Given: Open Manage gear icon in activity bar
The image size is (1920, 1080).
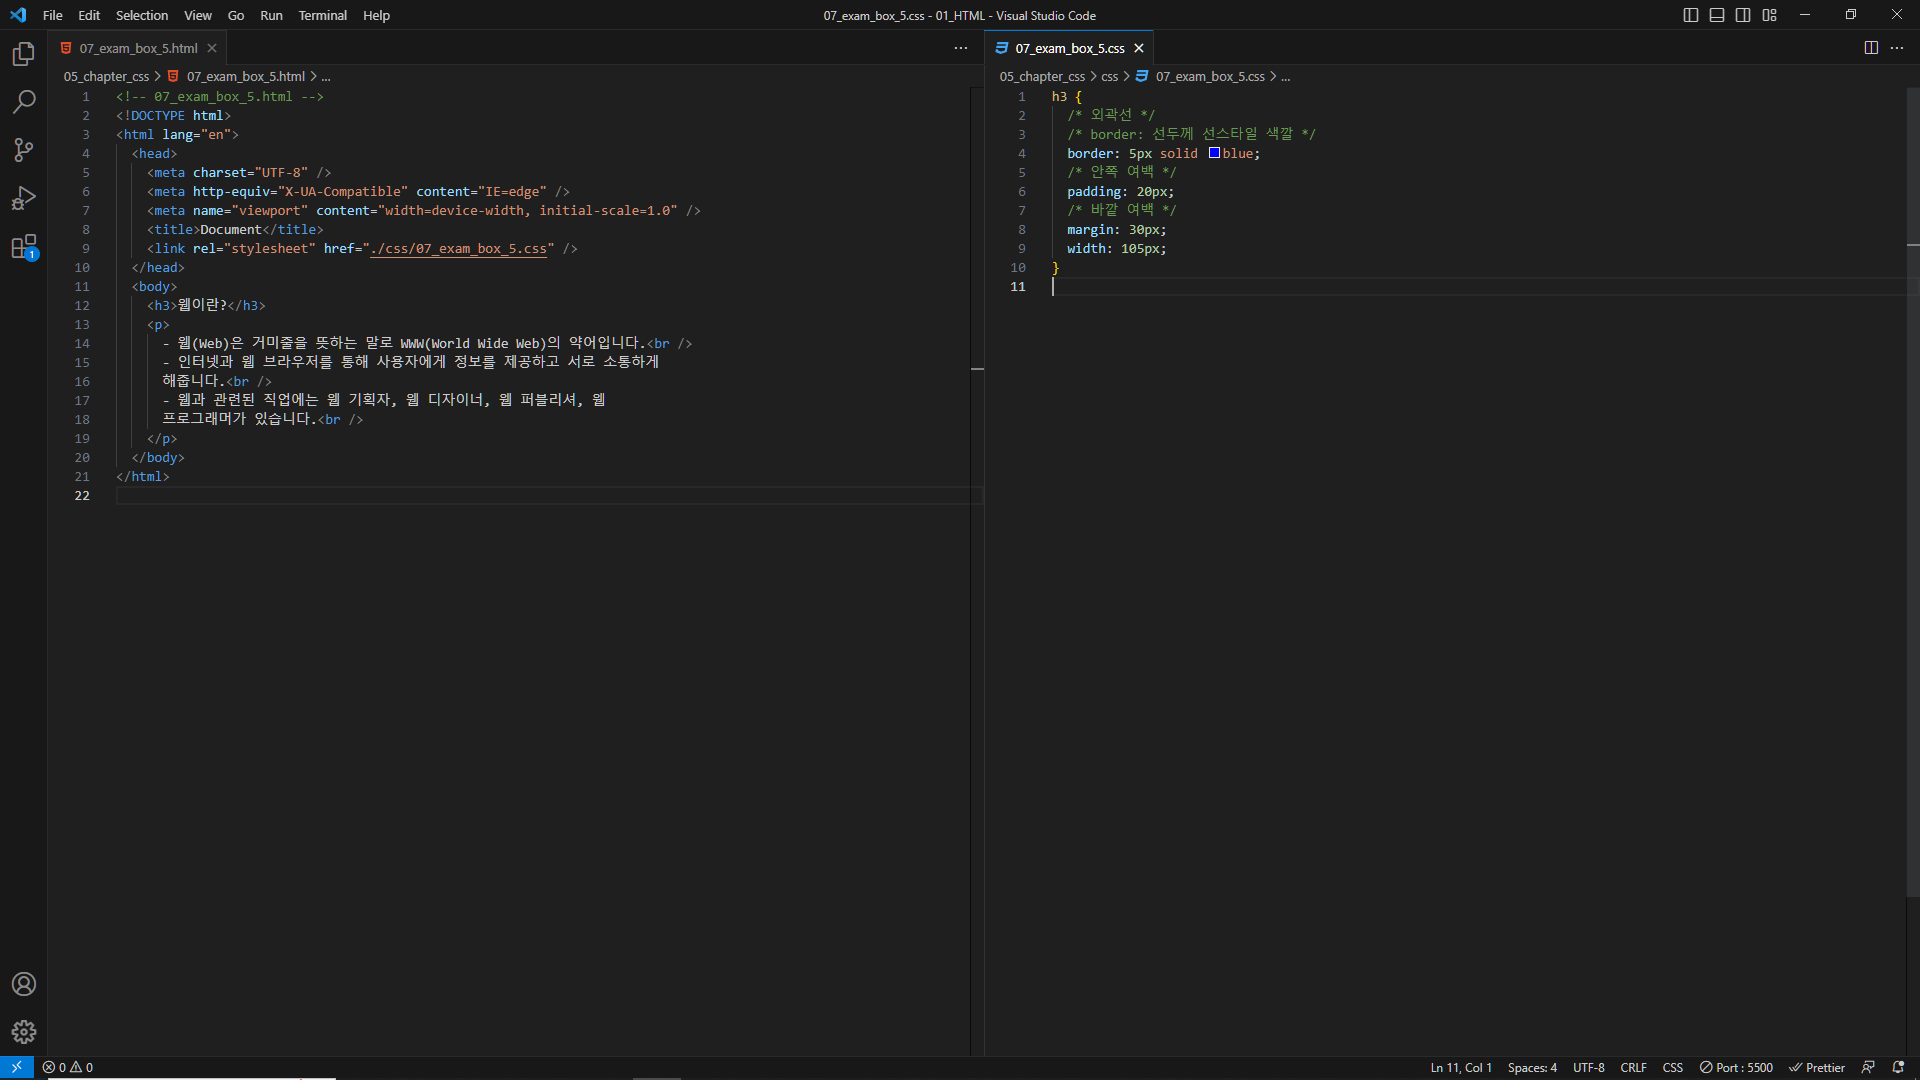Looking at the screenshot, I should (24, 1032).
